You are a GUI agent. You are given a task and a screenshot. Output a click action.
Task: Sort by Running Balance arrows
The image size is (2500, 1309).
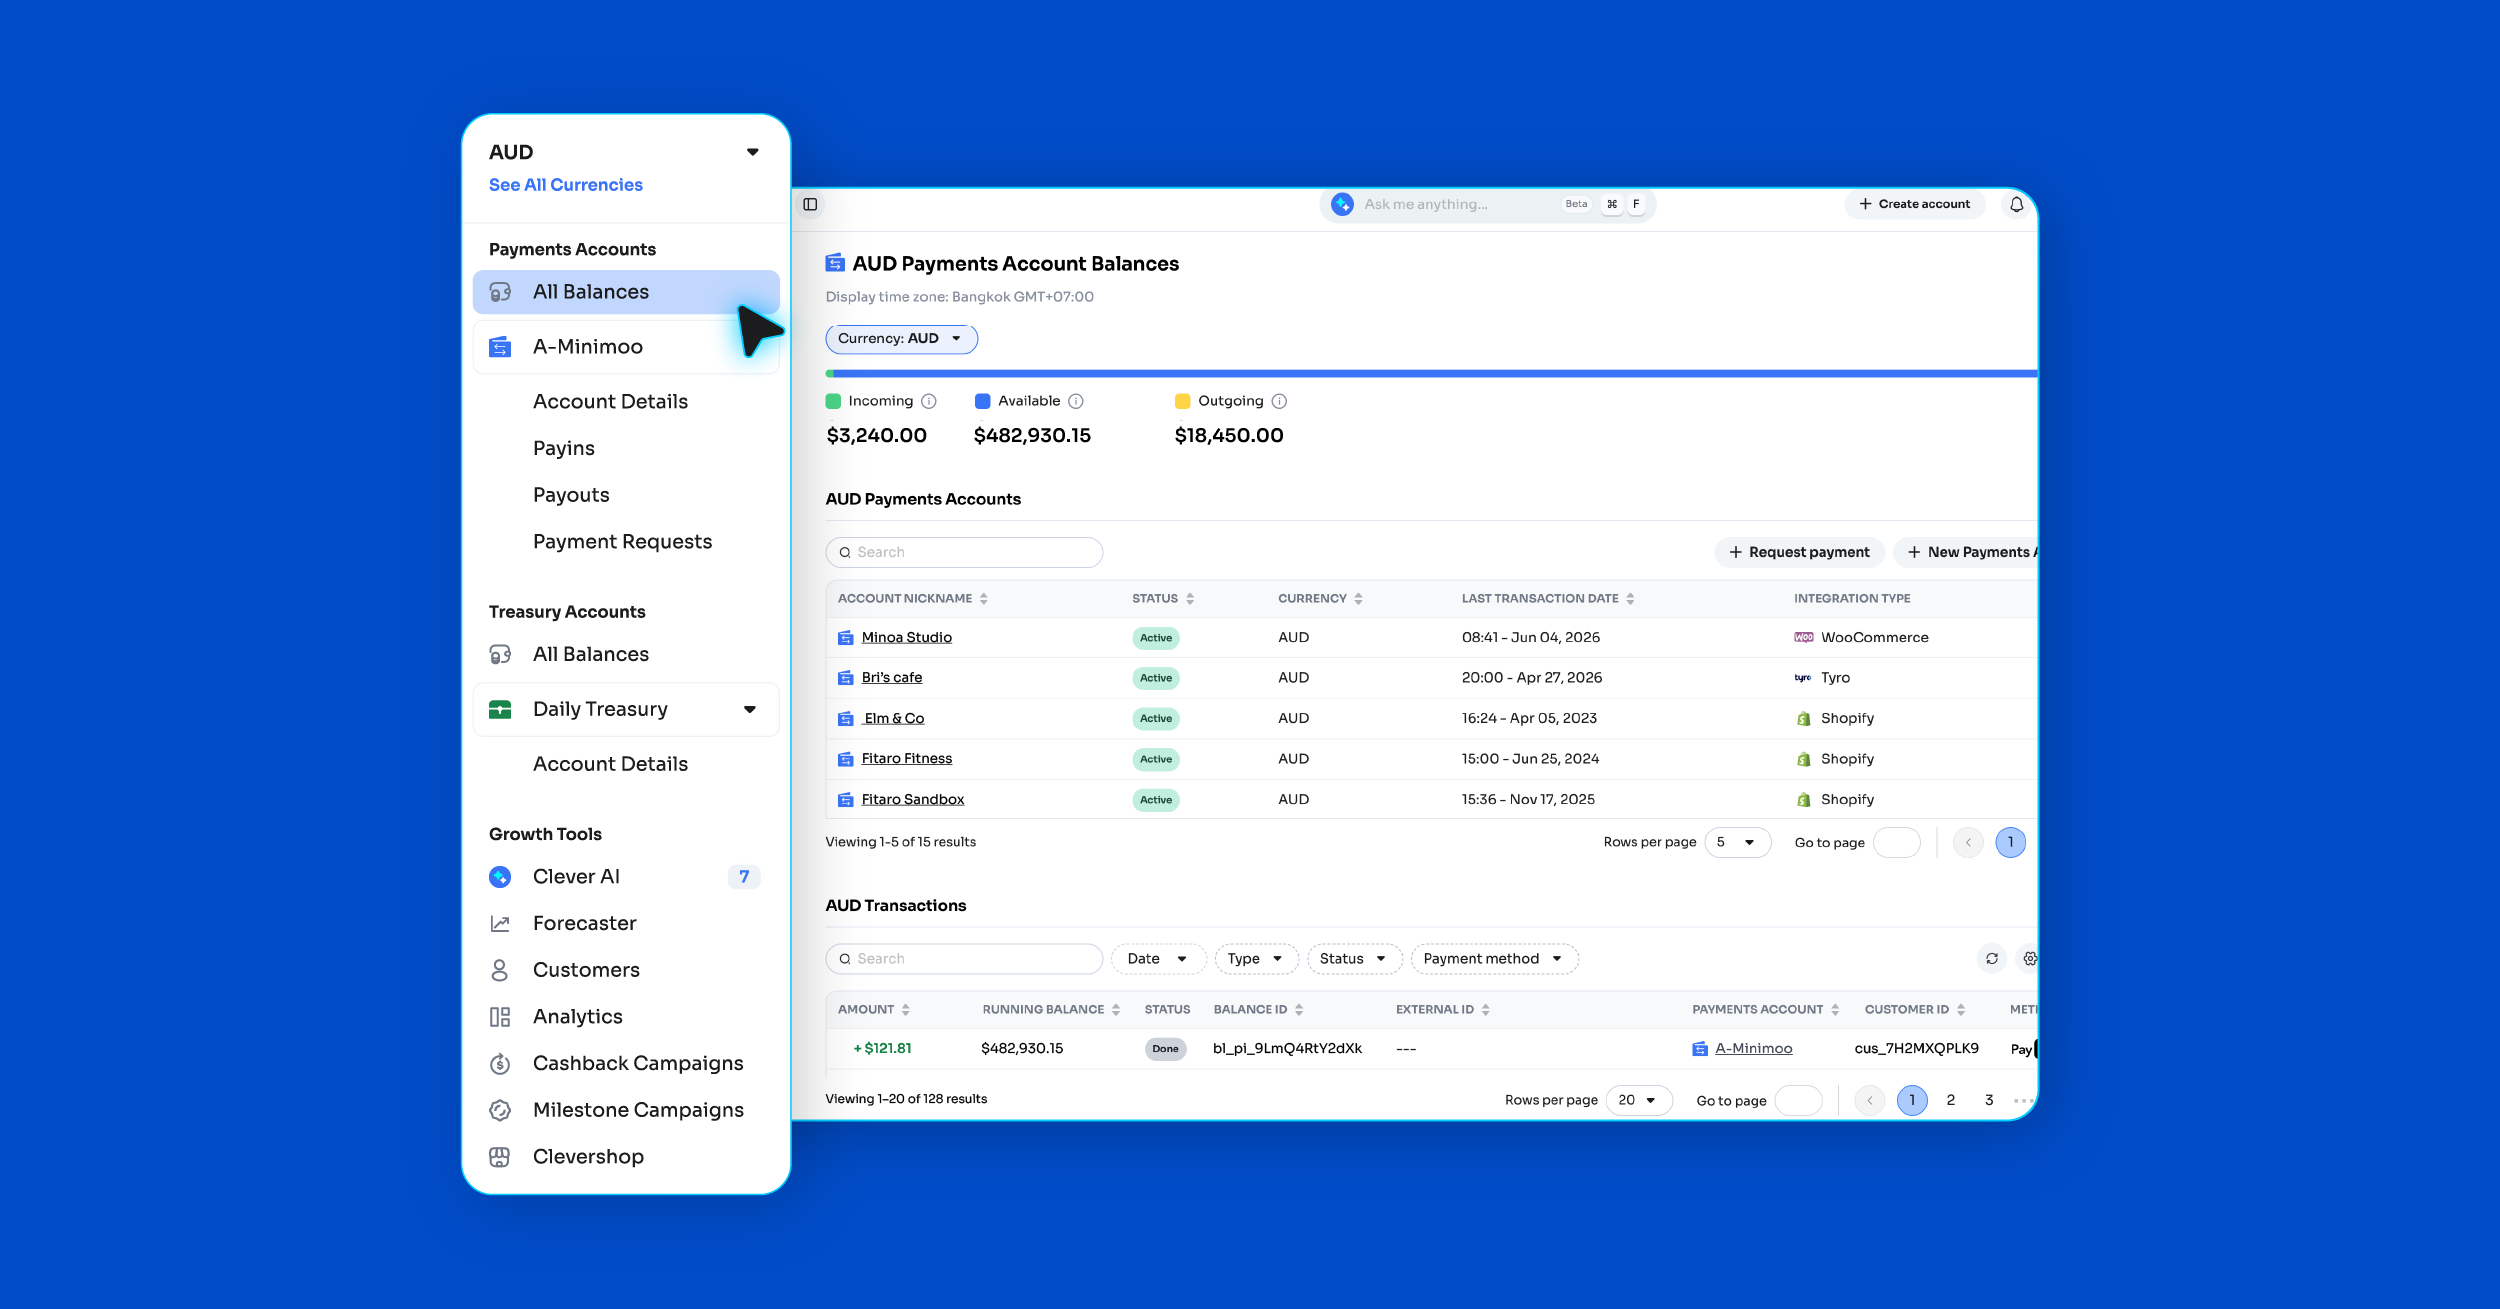[1116, 1010]
